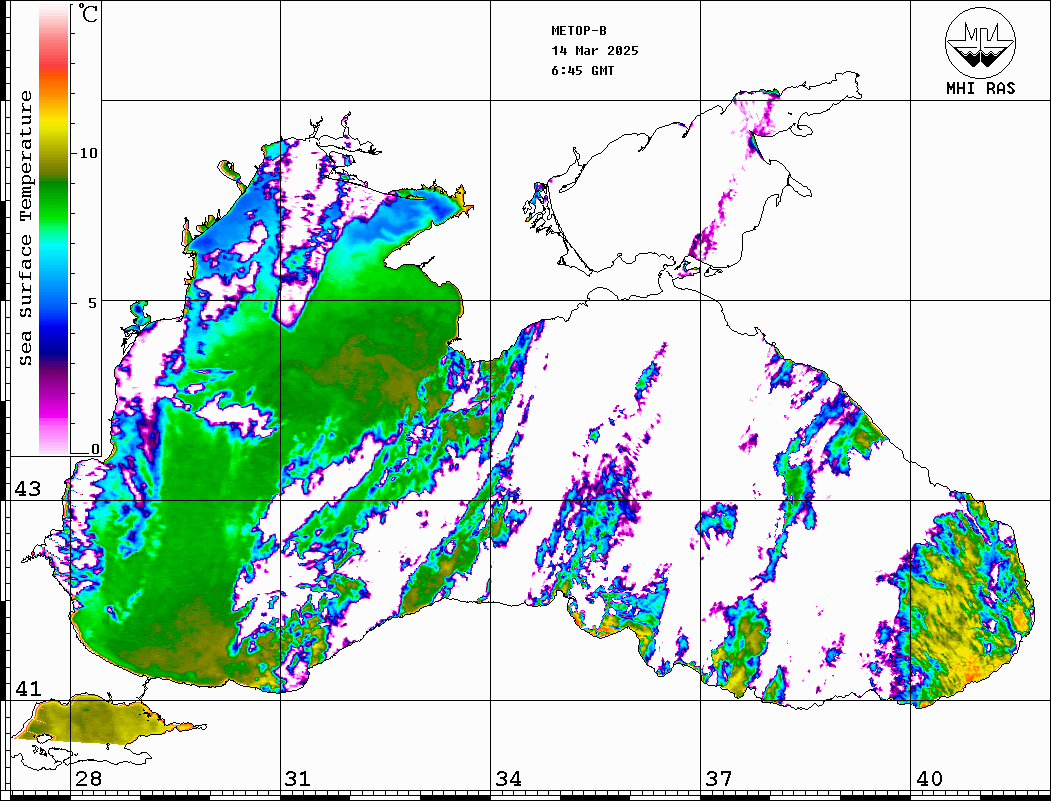Click longitude label '28'

(88, 778)
